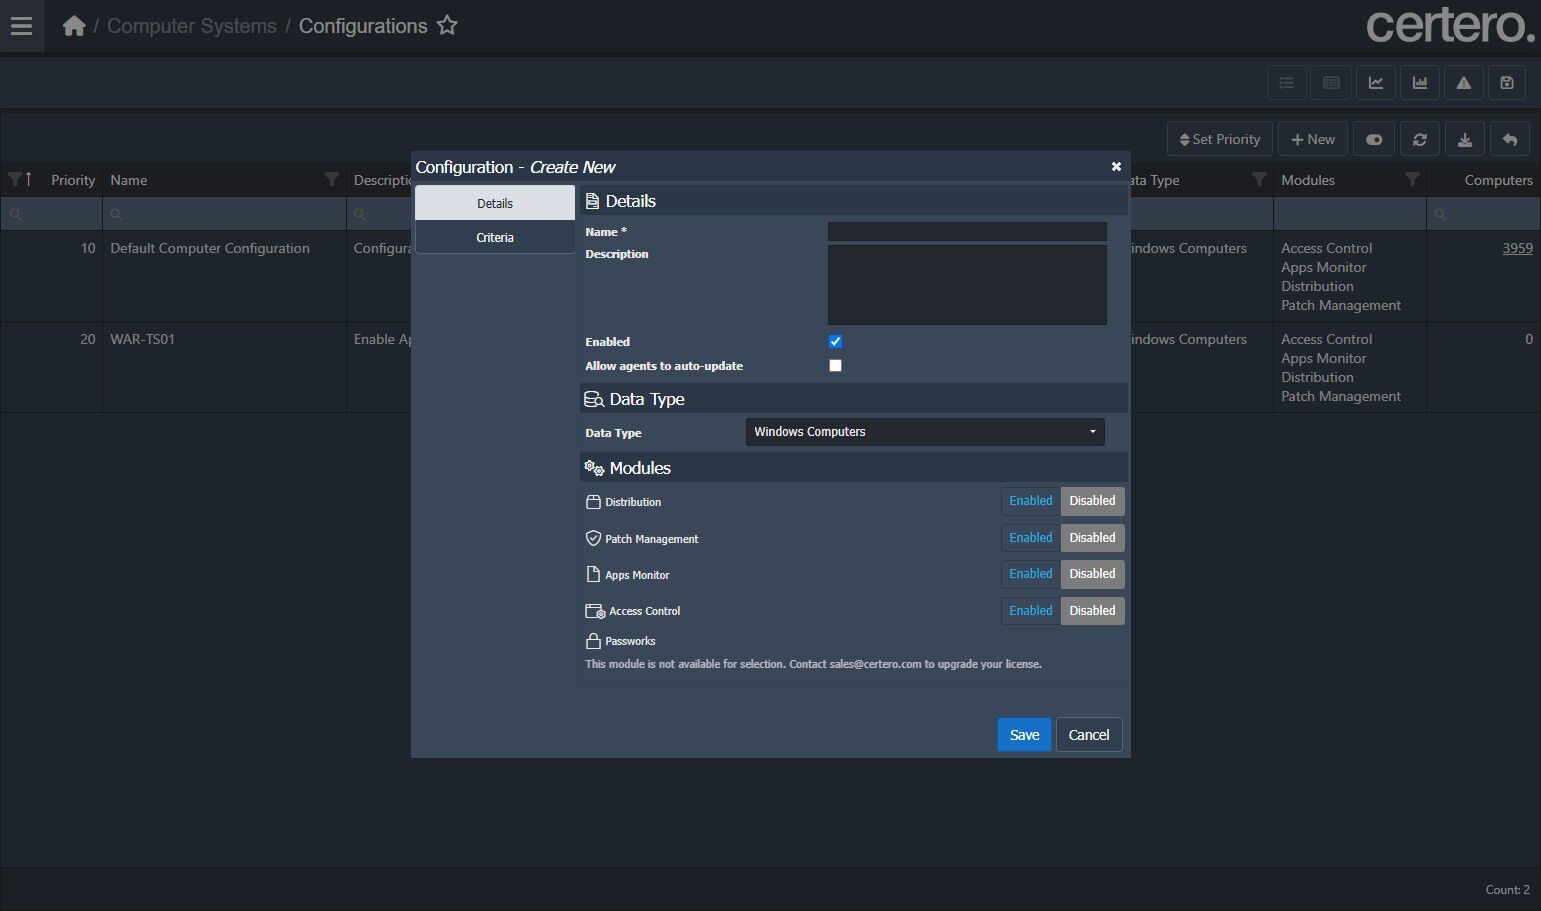Set Patch Management module to Disabled
This screenshot has height=911, width=1541.
(1092, 538)
